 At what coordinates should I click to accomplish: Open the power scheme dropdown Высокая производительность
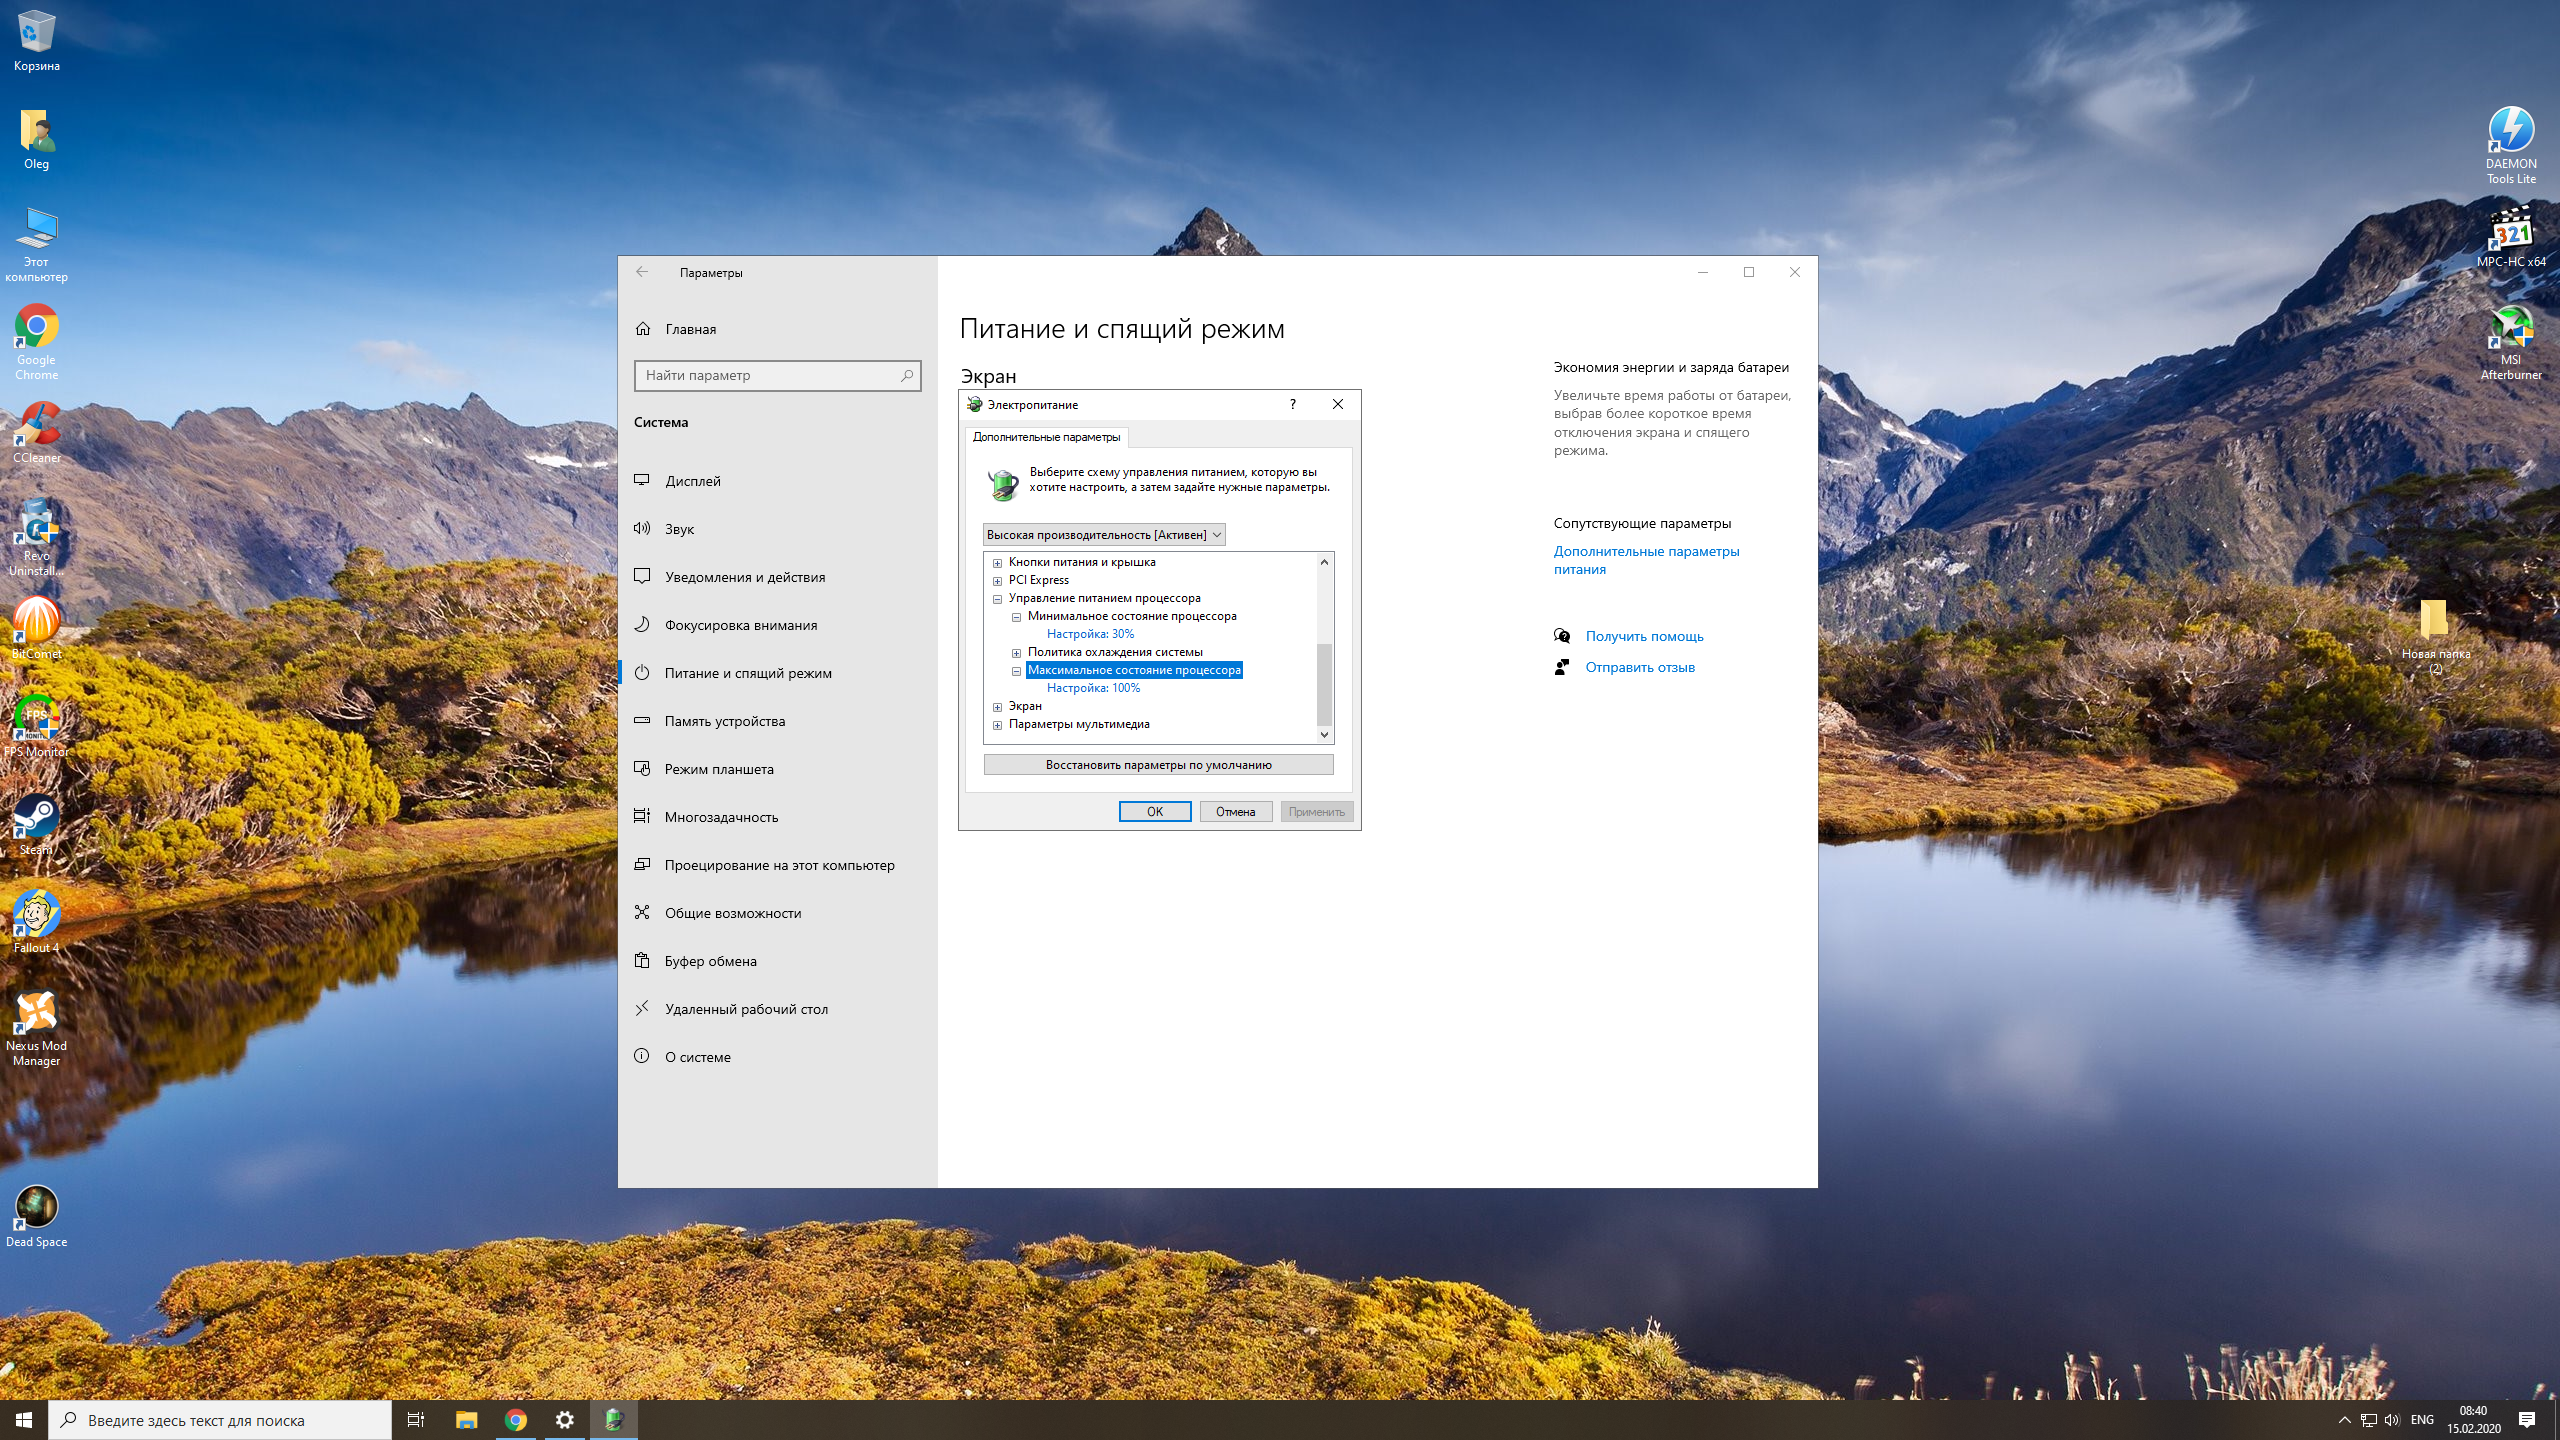click(x=1103, y=535)
